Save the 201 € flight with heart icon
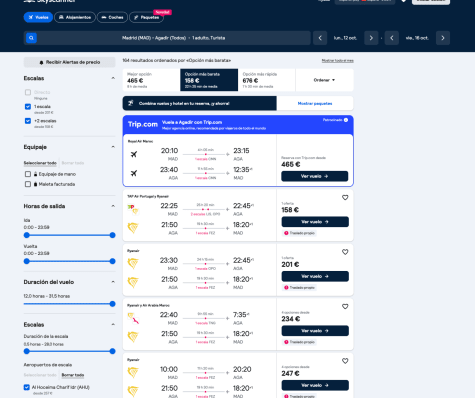475x398 pixels. pyautogui.click(x=345, y=252)
